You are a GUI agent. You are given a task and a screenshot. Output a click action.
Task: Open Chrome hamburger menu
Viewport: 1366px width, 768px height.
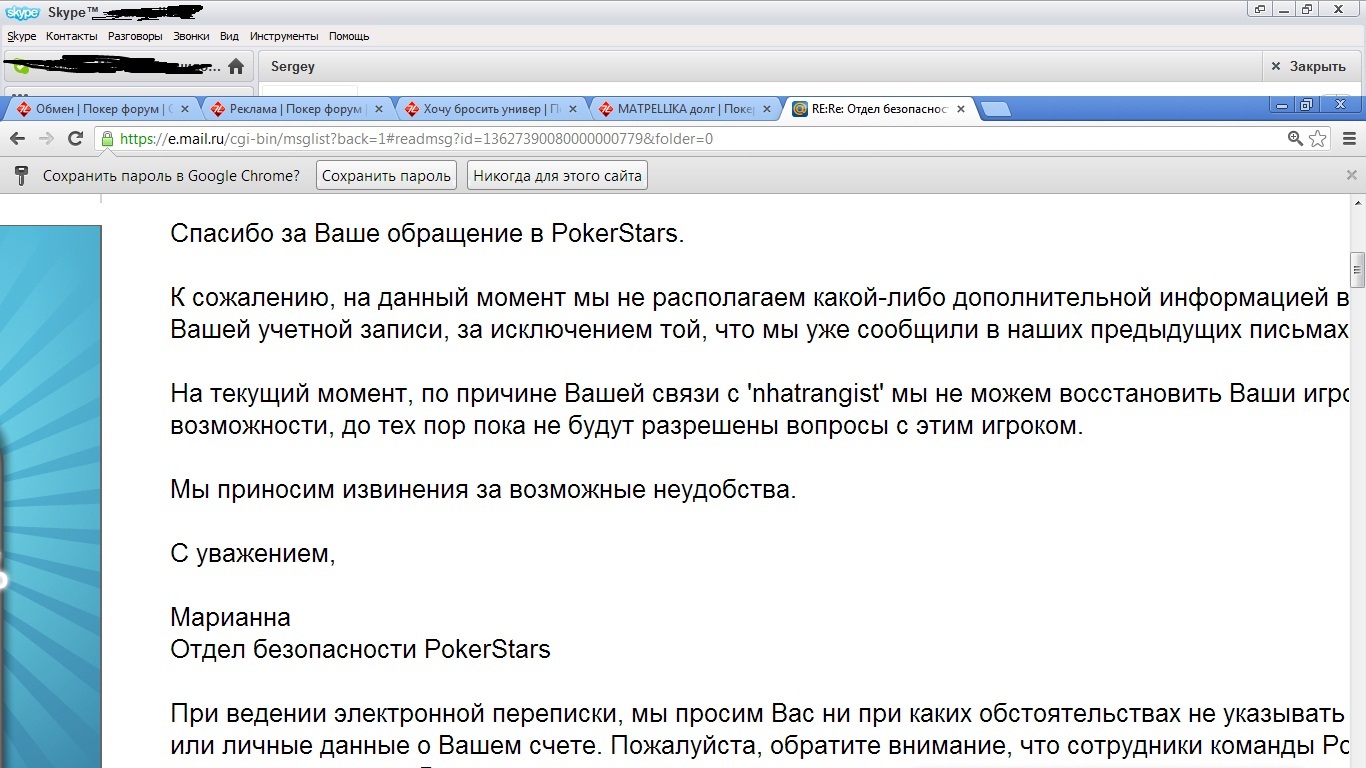tap(1349, 139)
